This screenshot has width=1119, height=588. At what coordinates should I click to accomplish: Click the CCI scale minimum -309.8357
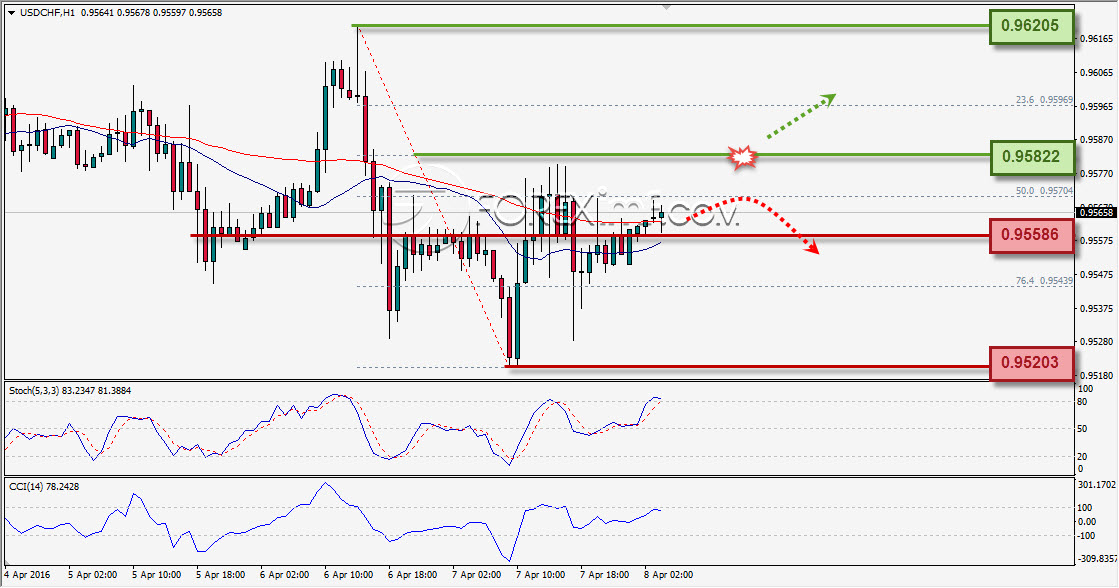coord(1096,559)
